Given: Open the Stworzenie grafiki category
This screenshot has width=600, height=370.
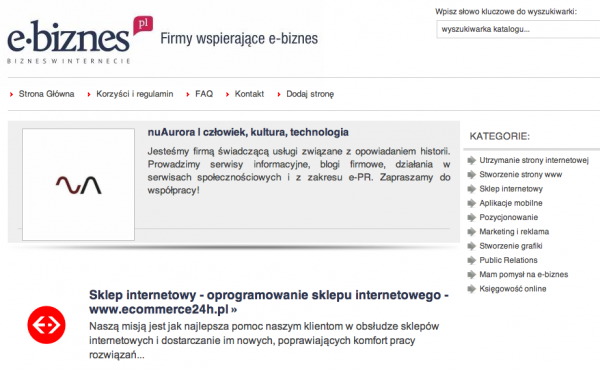Looking at the screenshot, I should tap(511, 246).
